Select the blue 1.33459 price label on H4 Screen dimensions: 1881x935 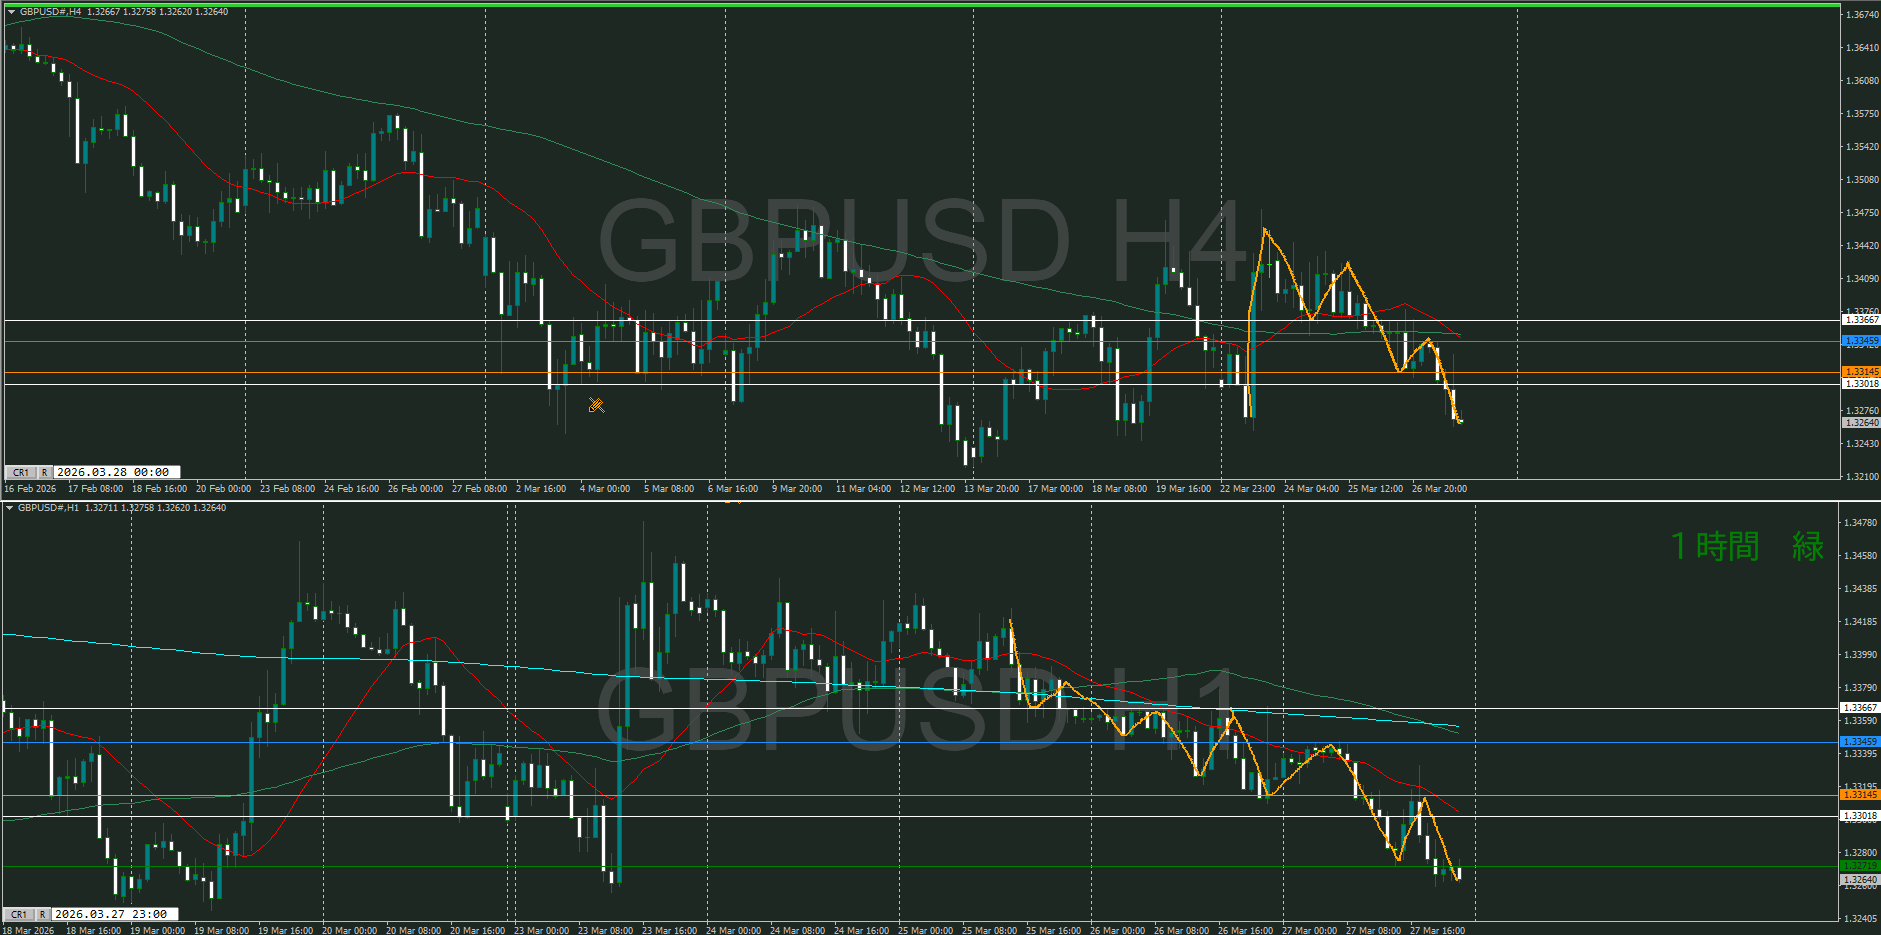pyautogui.click(x=1860, y=341)
